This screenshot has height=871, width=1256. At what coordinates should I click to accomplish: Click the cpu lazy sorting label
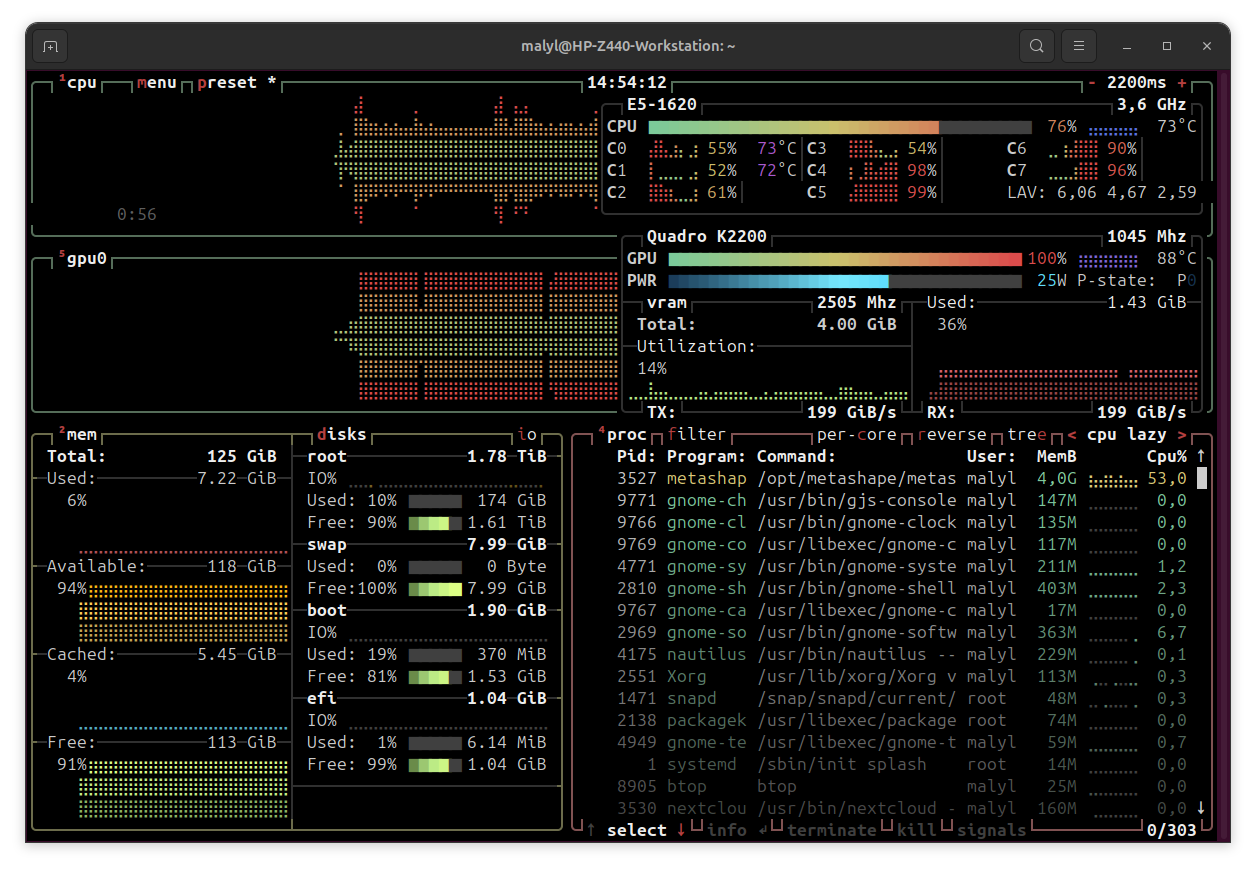1127,434
